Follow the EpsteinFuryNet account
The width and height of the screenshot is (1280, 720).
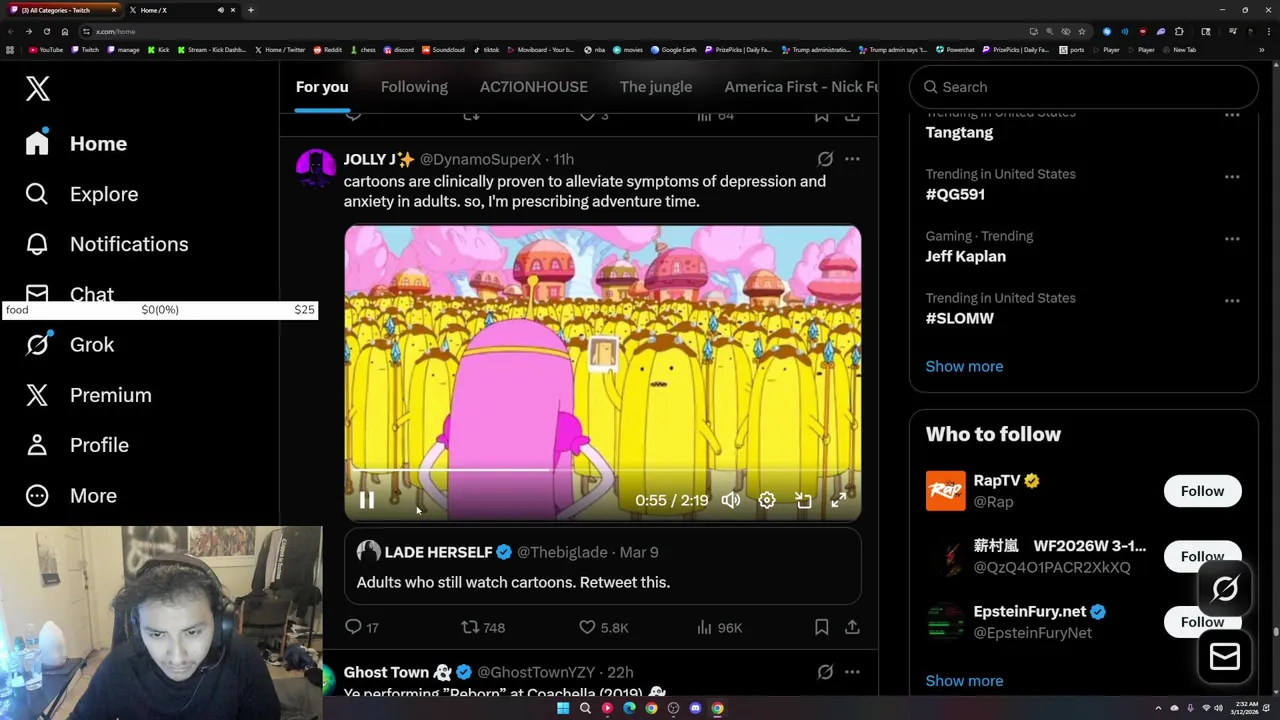coord(1202,622)
